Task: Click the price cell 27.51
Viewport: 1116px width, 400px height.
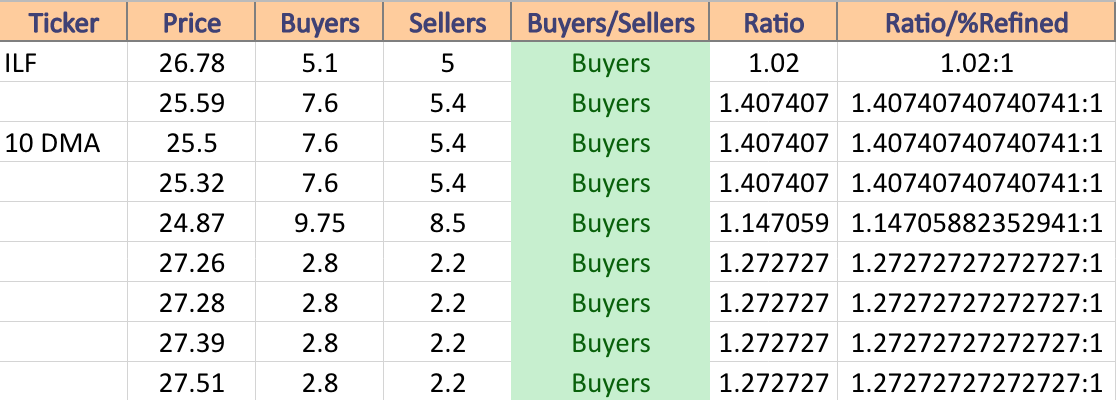Action: [192, 382]
